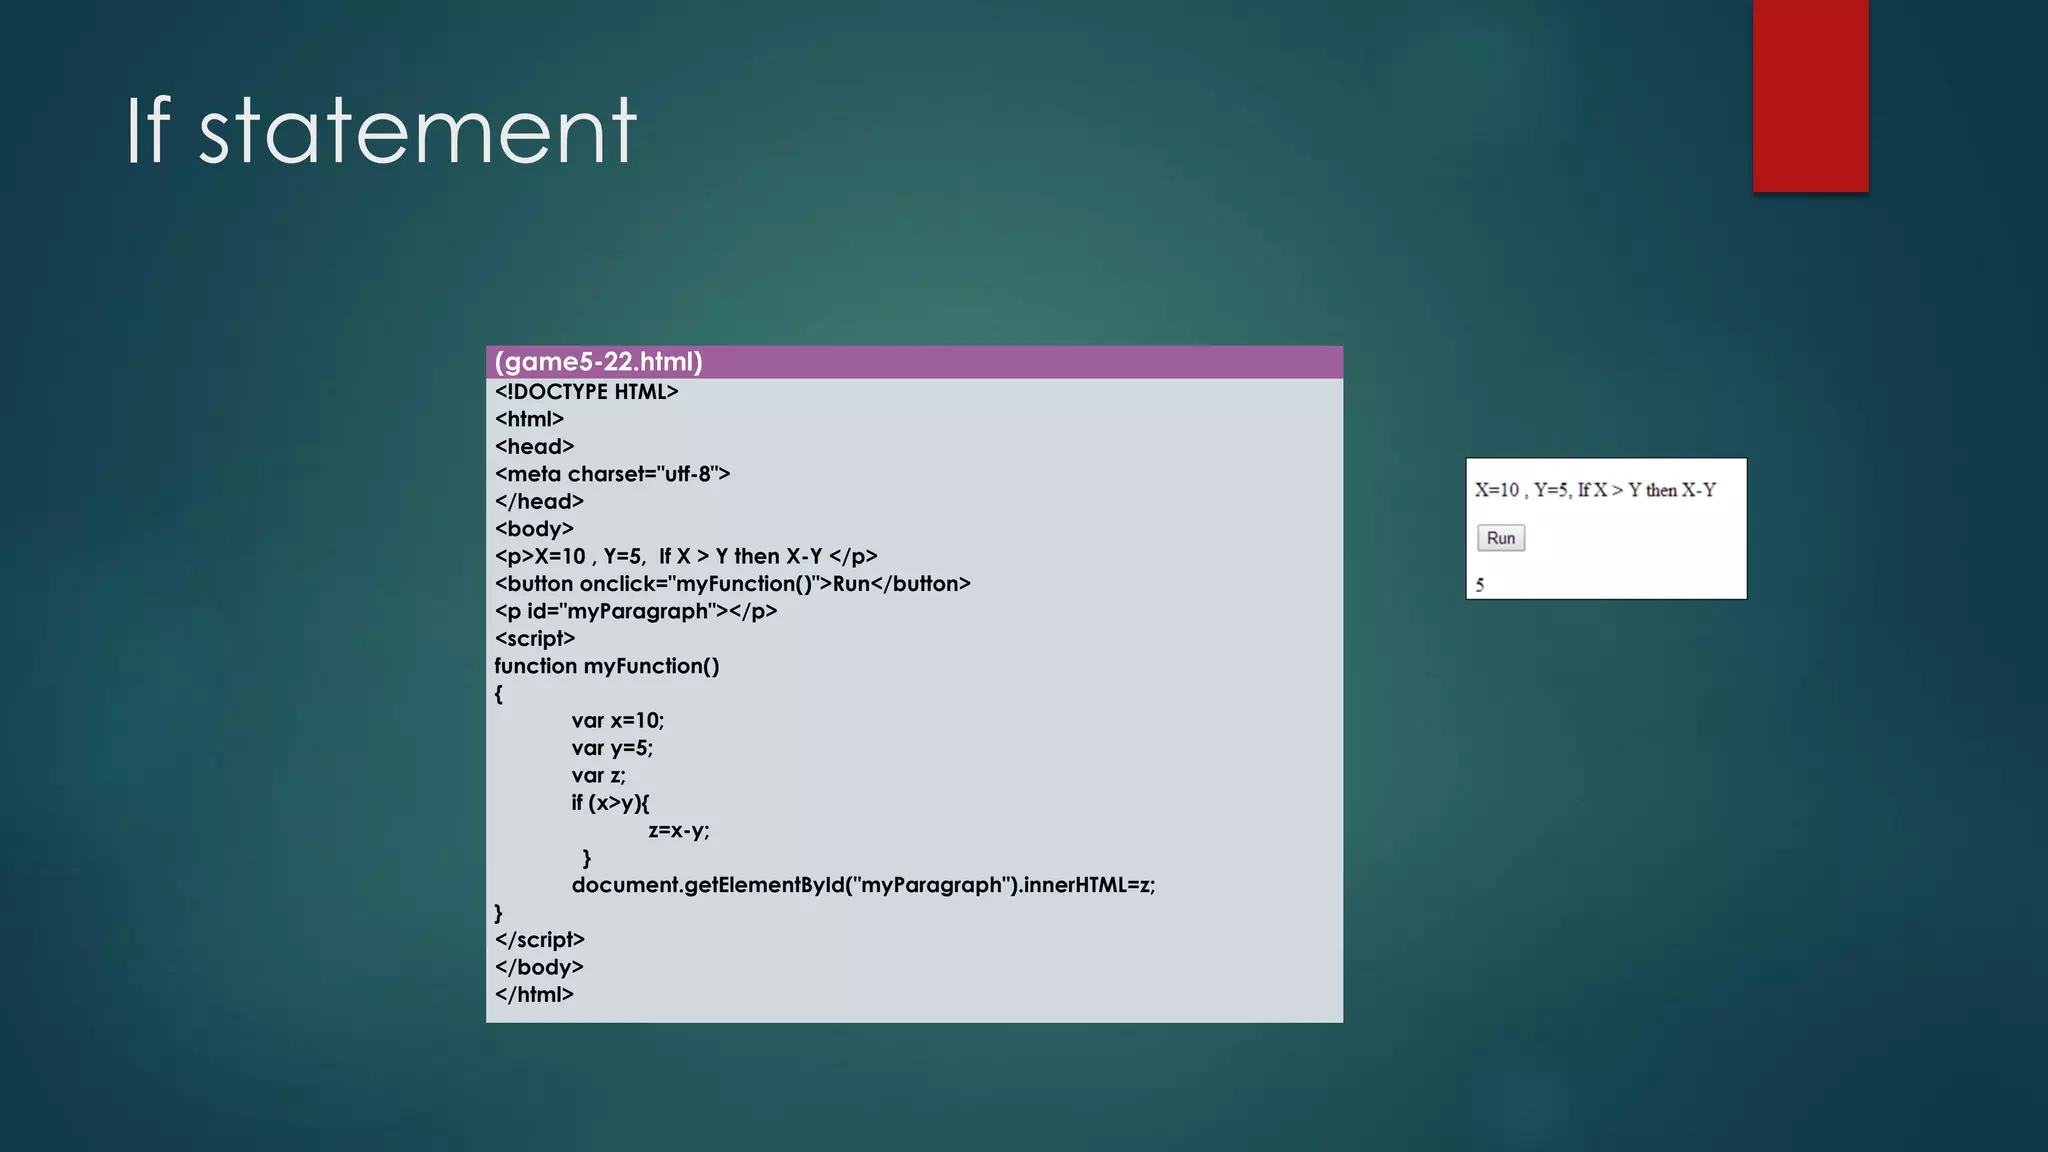Click the output value 5 in preview
The image size is (2048, 1152).
point(1480,585)
